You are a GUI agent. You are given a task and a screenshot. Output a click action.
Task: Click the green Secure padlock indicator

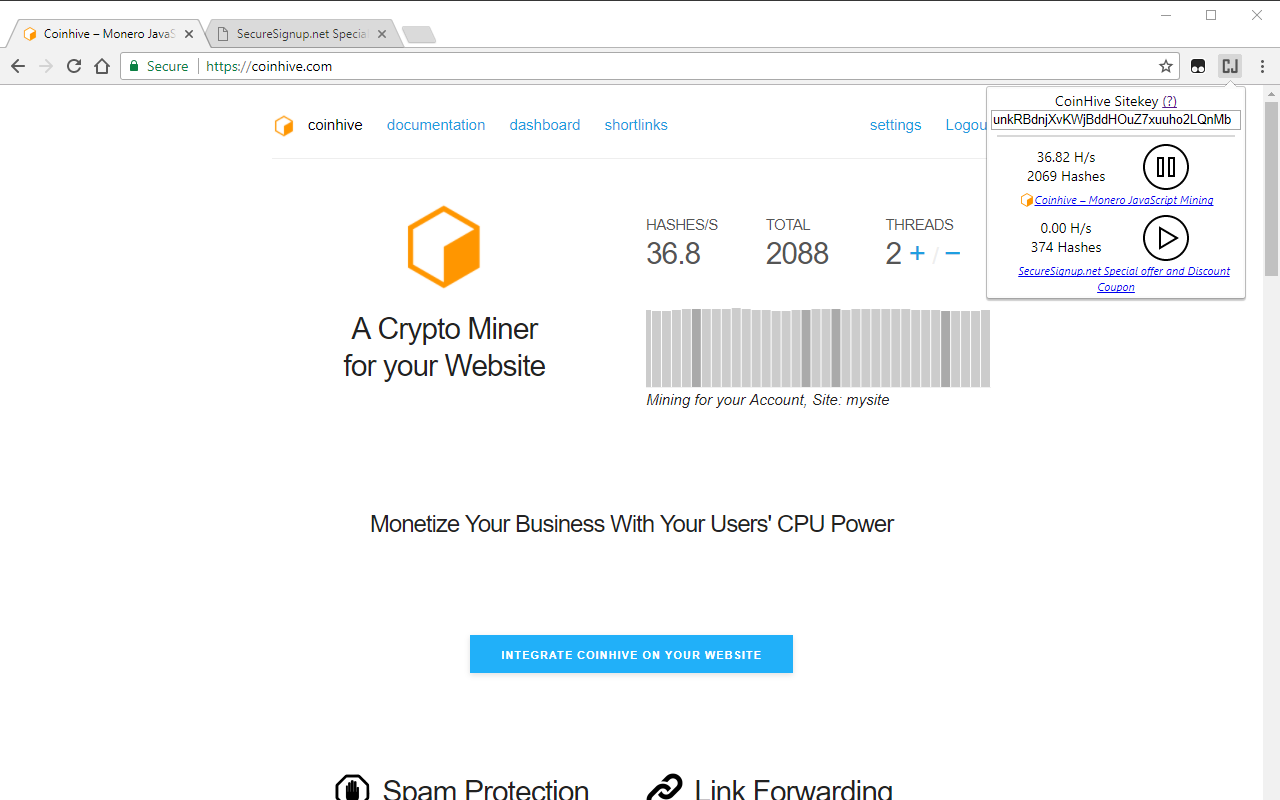[159, 66]
